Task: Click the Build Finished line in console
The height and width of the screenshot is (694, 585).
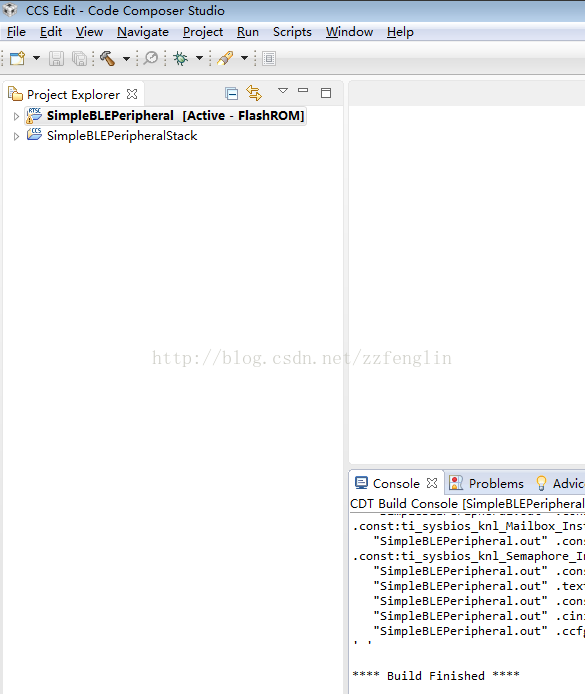Action: 436,676
